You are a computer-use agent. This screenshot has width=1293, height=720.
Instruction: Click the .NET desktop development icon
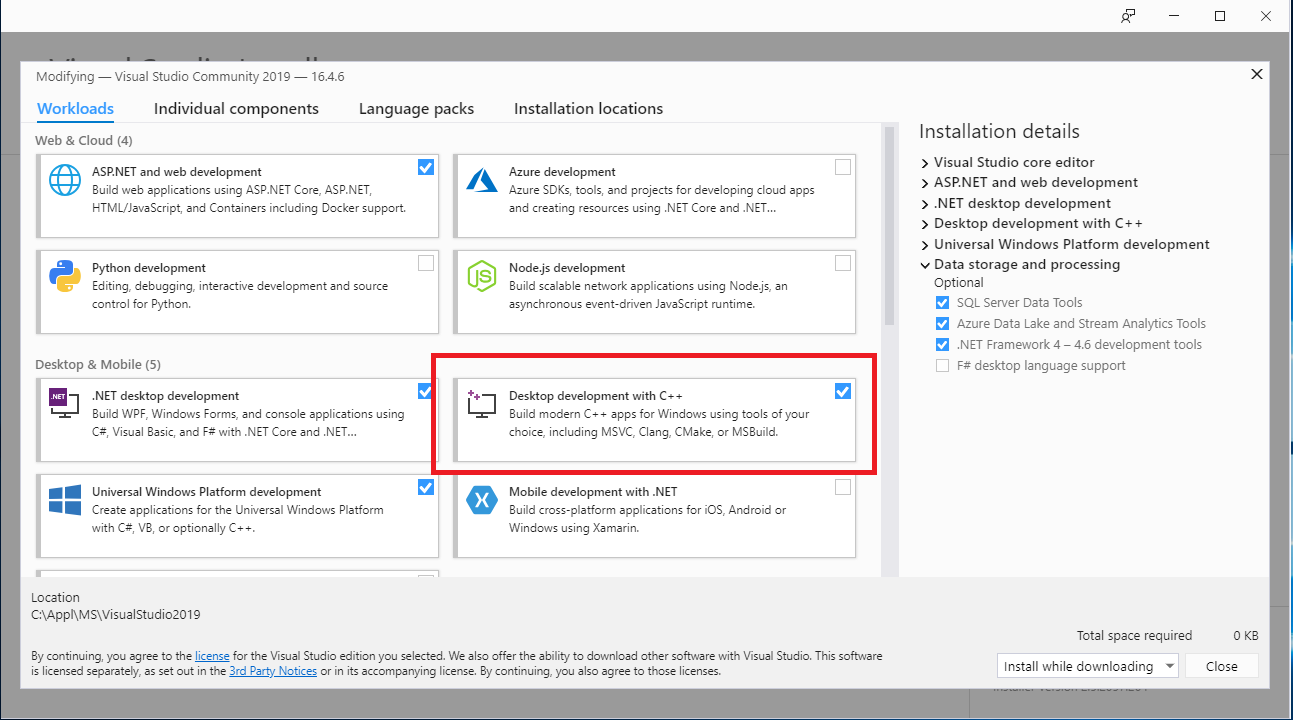[65, 403]
